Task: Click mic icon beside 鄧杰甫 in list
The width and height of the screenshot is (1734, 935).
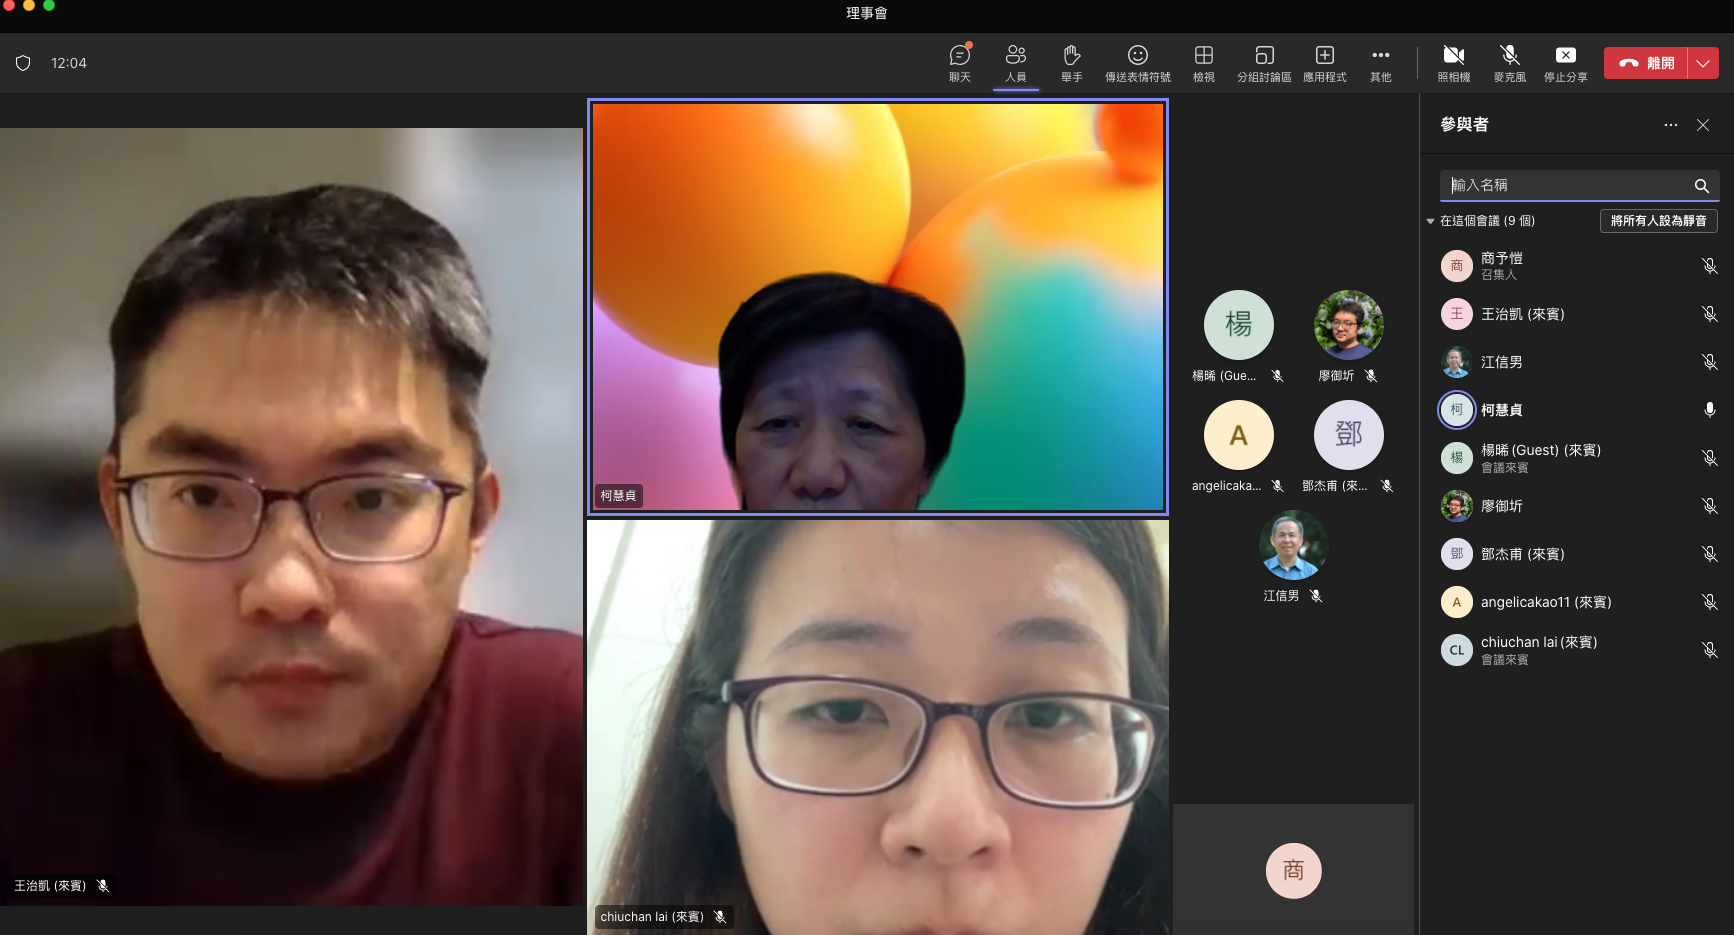Action: click(1710, 554)
